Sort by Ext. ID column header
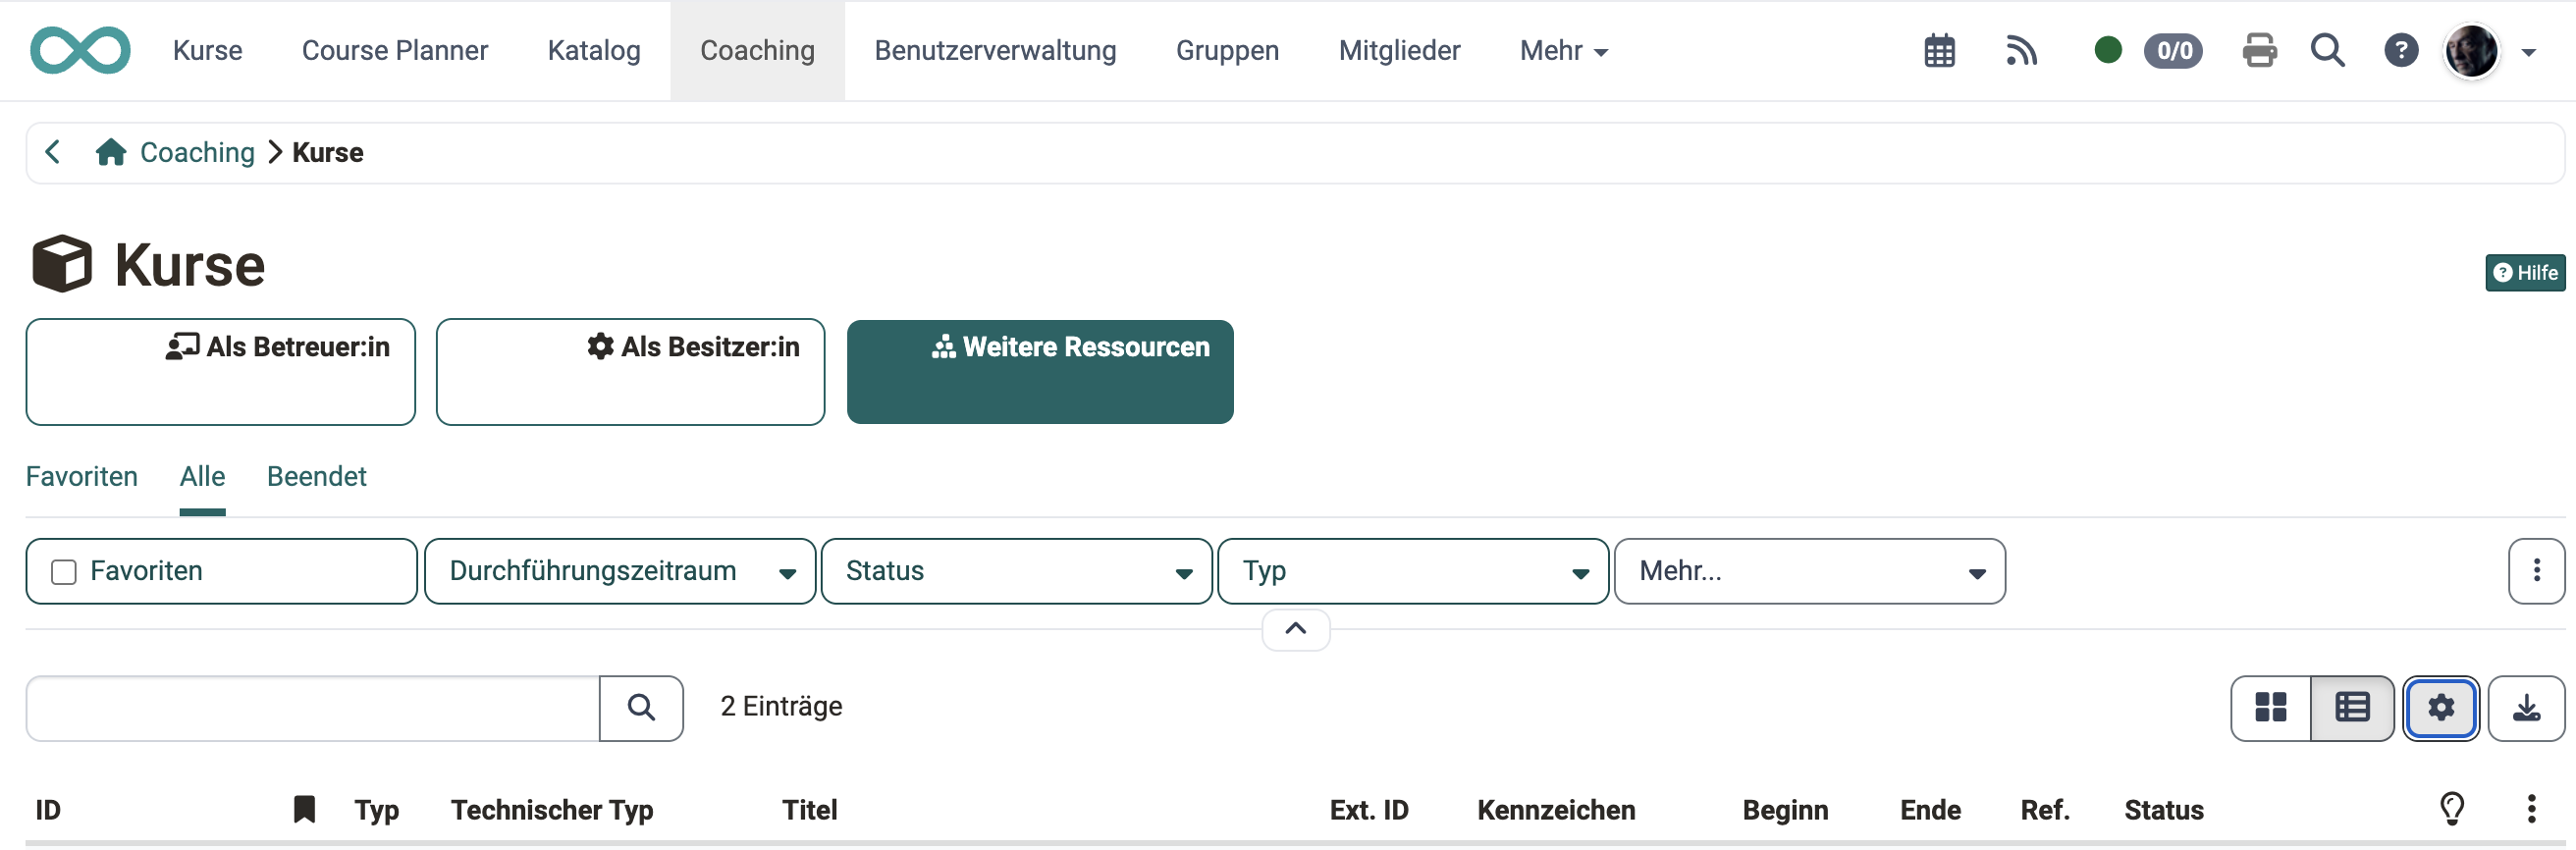Image resolution: width=2576 pixels, height=850 pixels. 1369,810
